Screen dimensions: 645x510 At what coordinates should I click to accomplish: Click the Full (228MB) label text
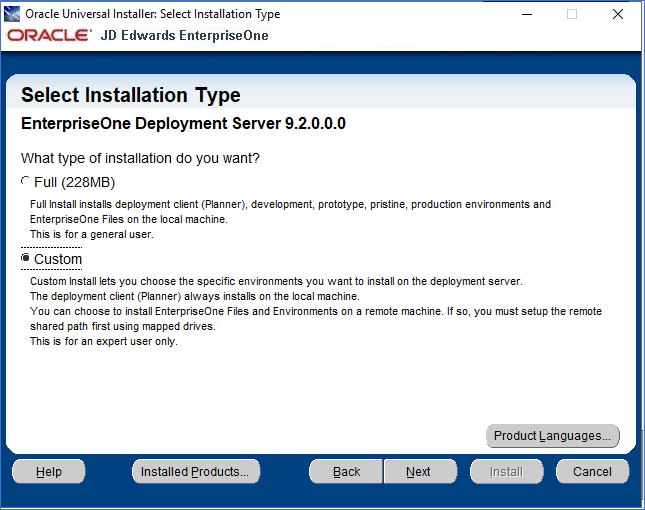coord(74,182)
